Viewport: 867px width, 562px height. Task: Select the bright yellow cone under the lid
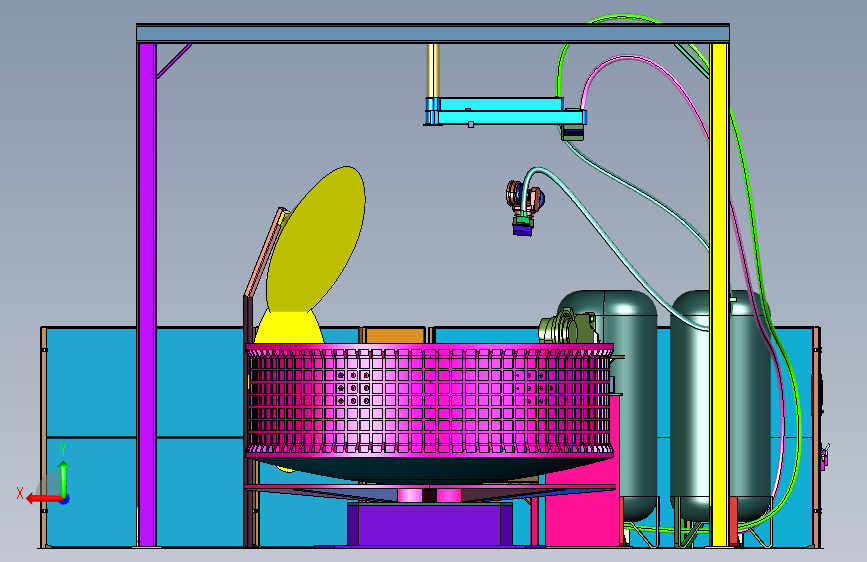tap(289, 327)
